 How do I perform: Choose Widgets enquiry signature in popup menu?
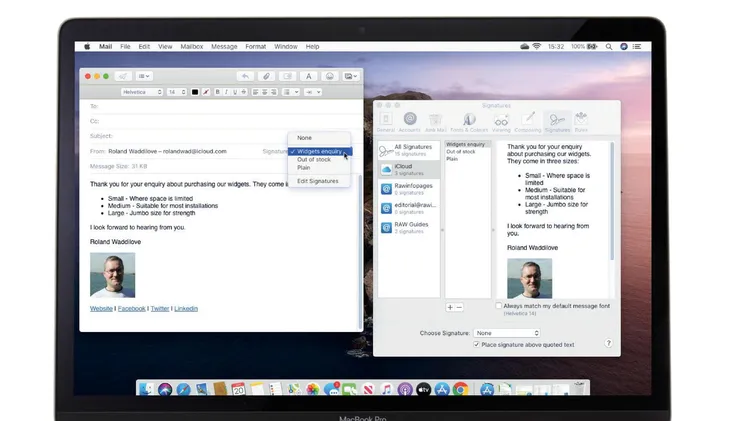(320, 151)
